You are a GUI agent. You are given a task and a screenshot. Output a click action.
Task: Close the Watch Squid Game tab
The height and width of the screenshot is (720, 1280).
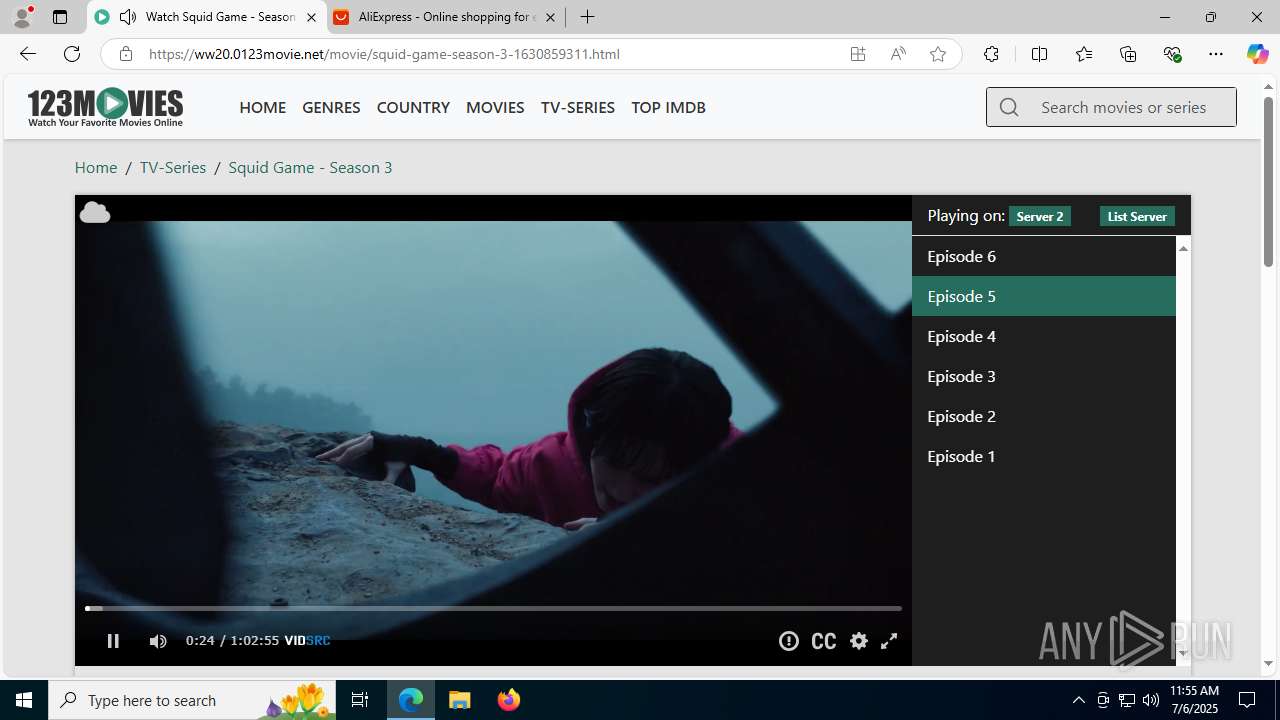[x=311, y=17]
